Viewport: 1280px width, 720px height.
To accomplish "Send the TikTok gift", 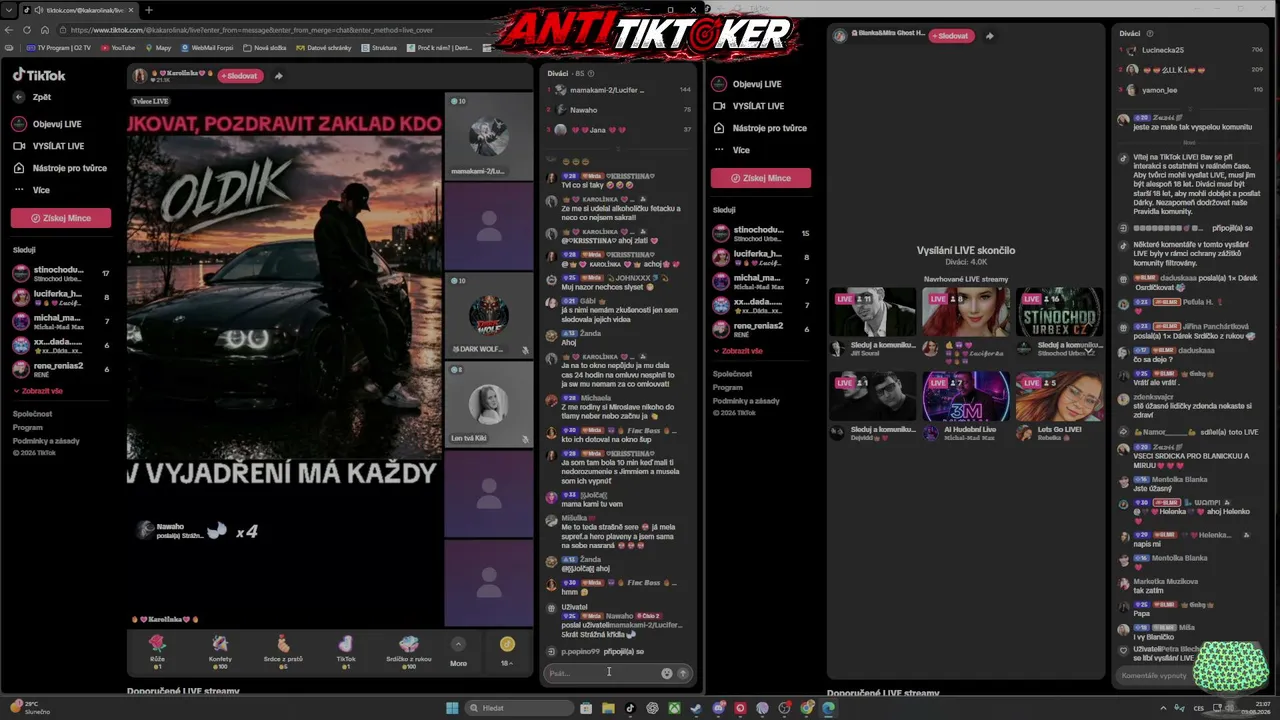I will 345,650.
